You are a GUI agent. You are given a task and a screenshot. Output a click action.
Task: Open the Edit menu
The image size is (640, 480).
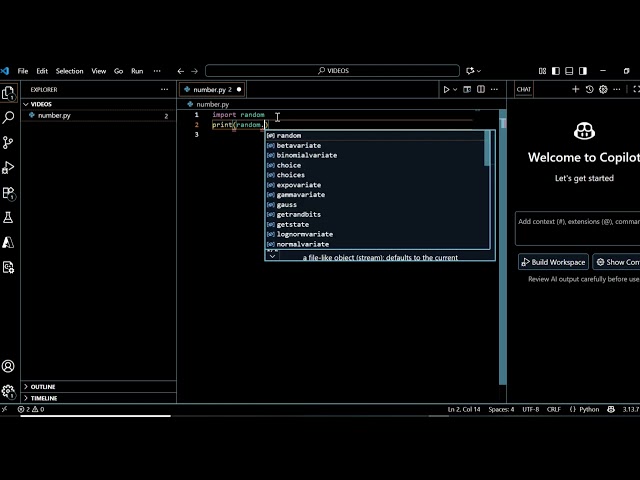42,71
